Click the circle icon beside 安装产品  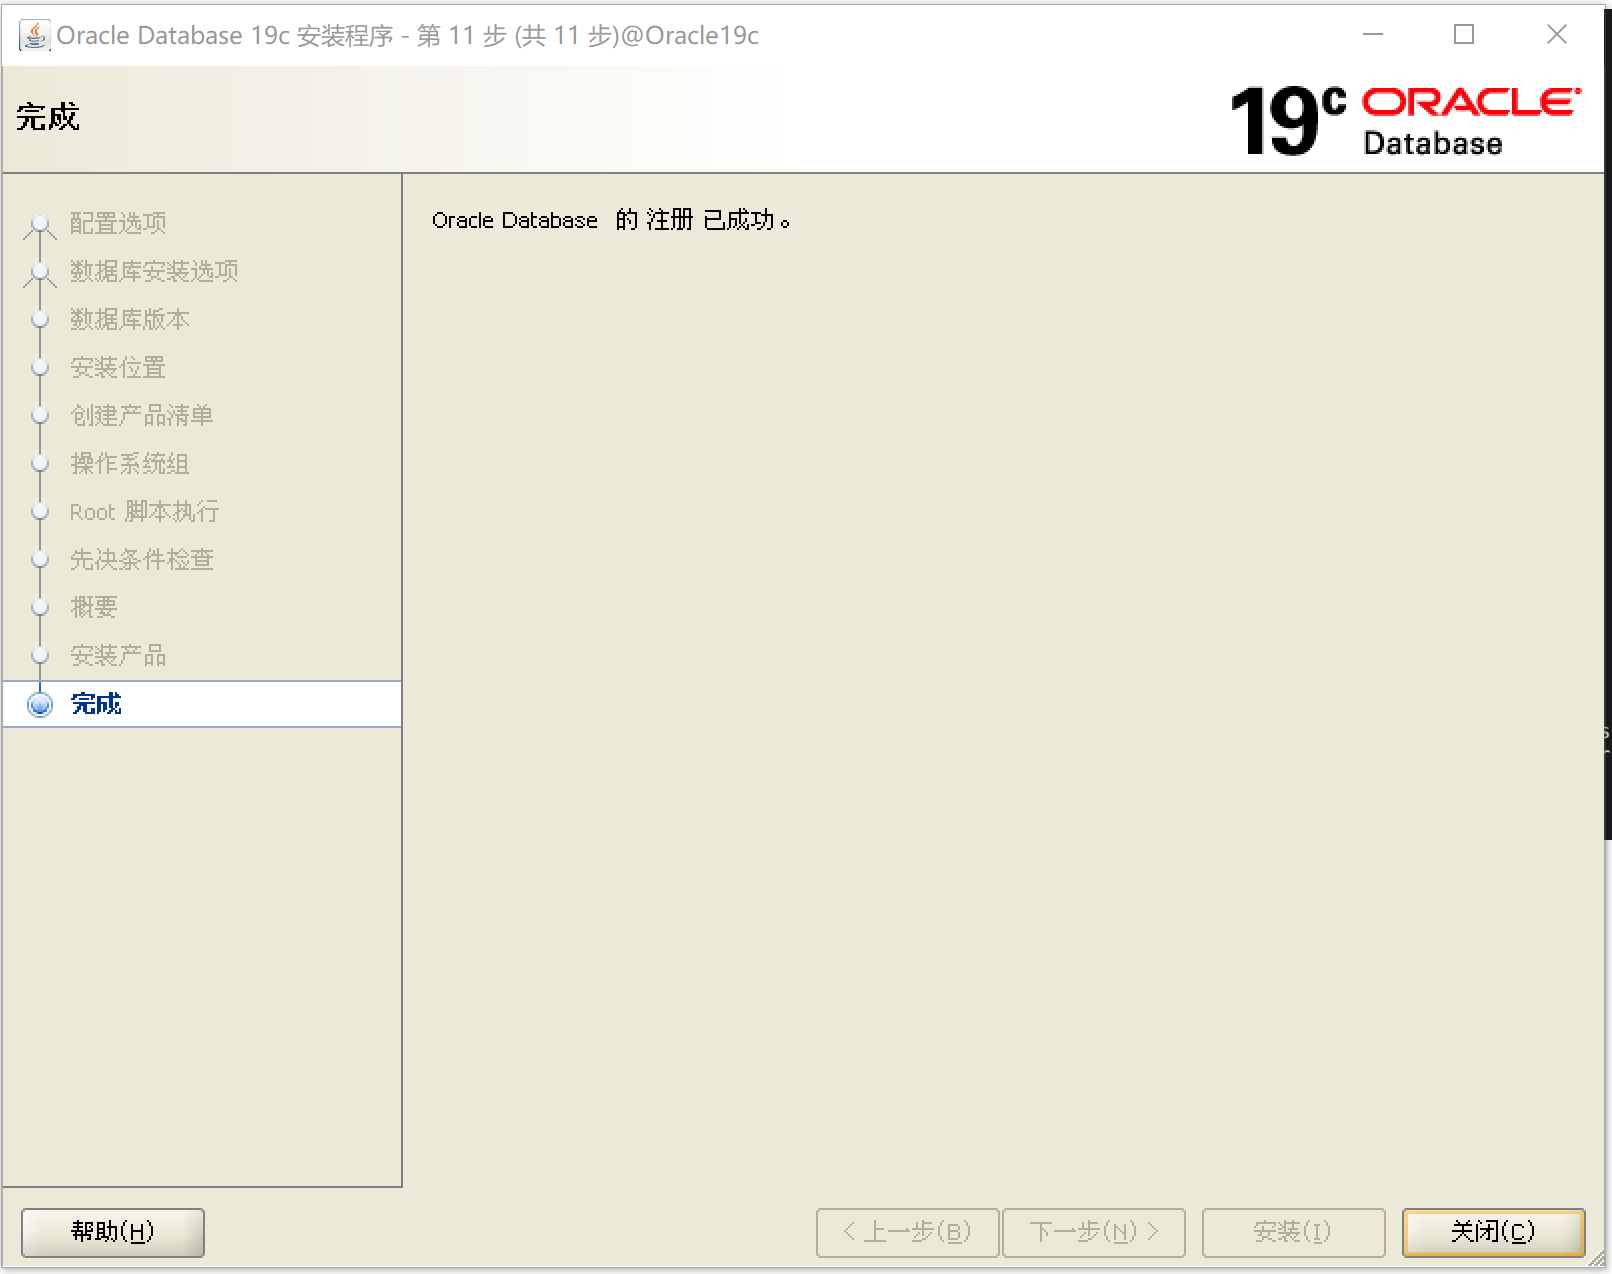(x=40, y=655)
